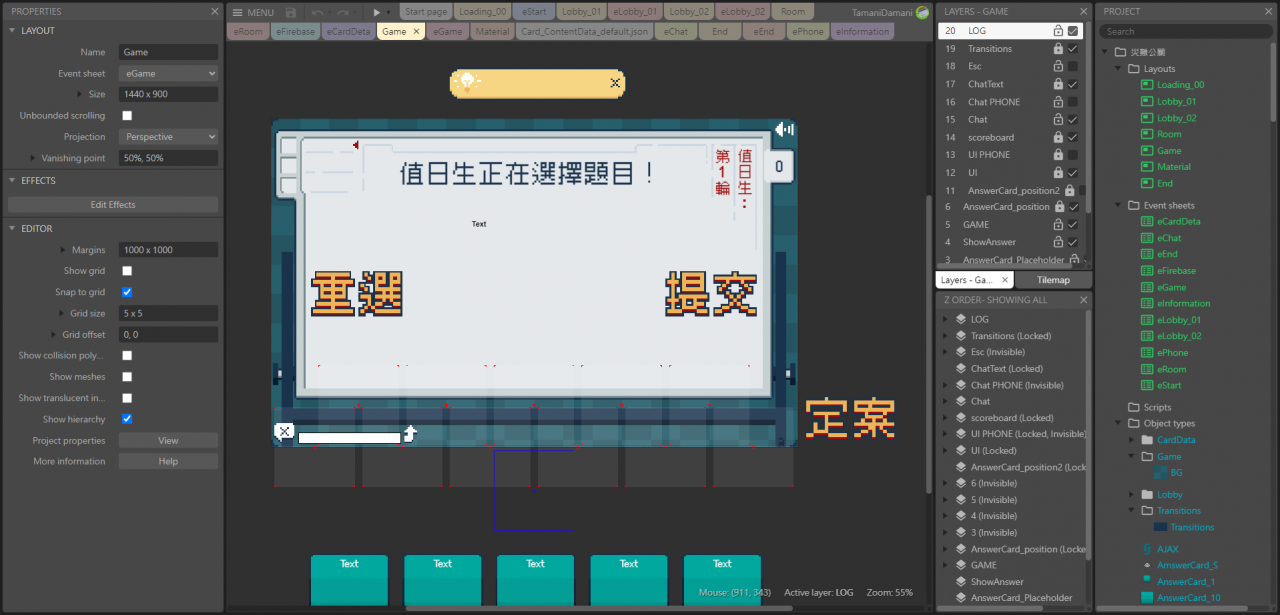The height and width of the screenshot is (615, 1280).
Task: Click the Save project icon
Action: click(x=290, y=12)
